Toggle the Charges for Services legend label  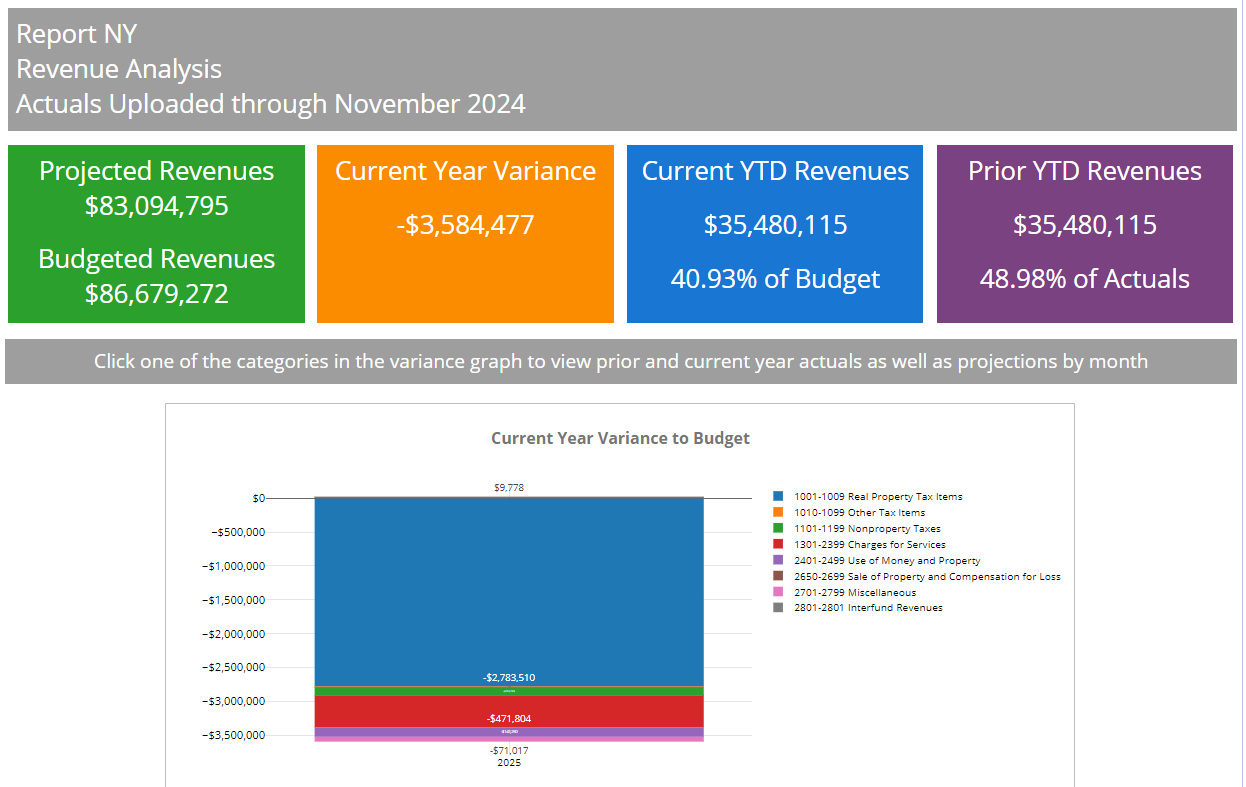tap(869, 544)
